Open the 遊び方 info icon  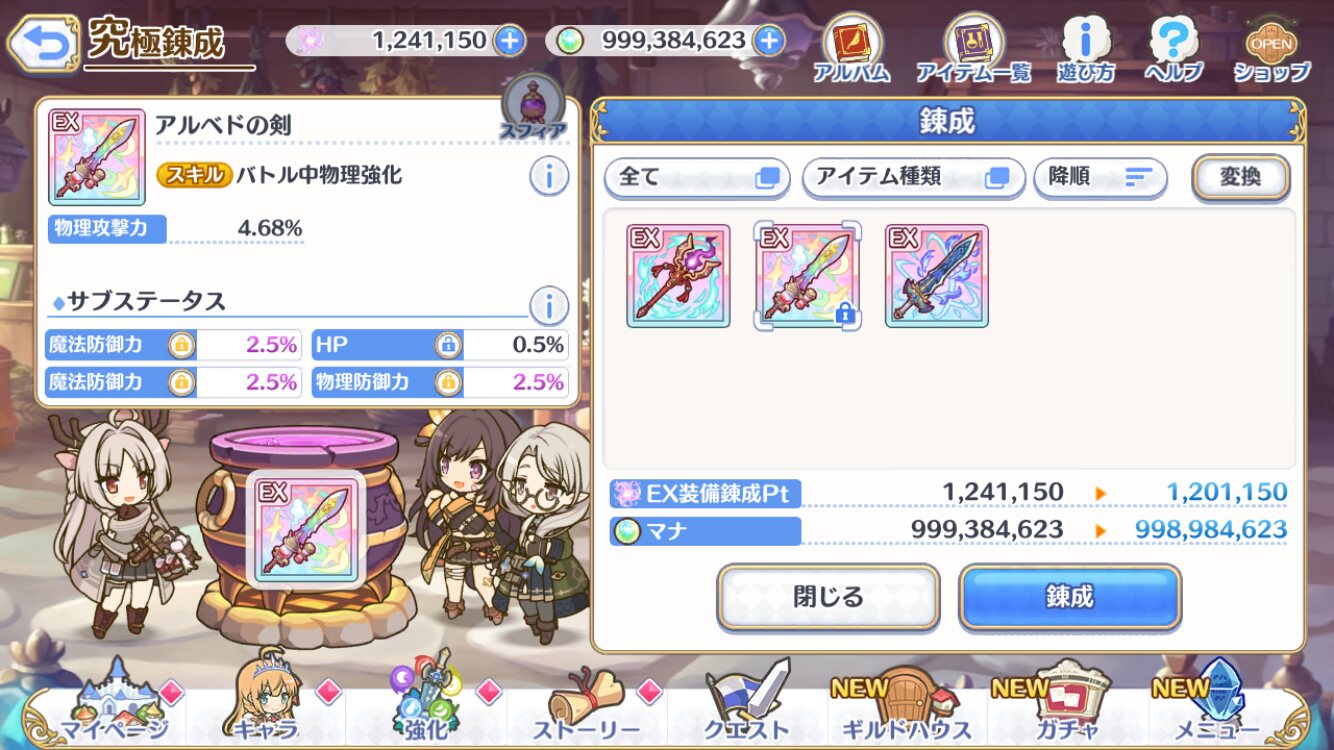(1085, 47)
